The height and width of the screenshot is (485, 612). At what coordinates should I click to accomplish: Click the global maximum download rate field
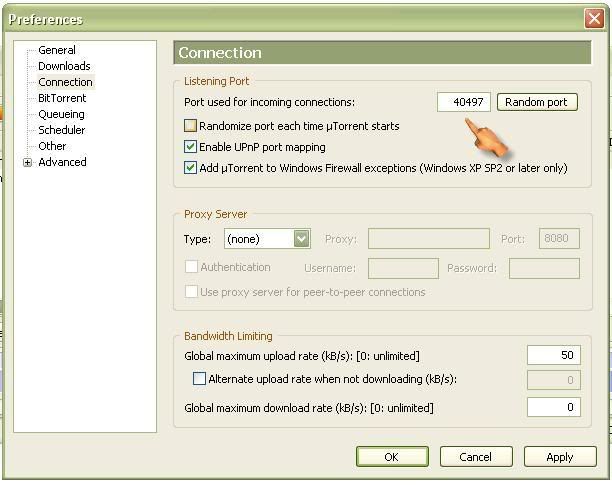[x=554, y=407]
